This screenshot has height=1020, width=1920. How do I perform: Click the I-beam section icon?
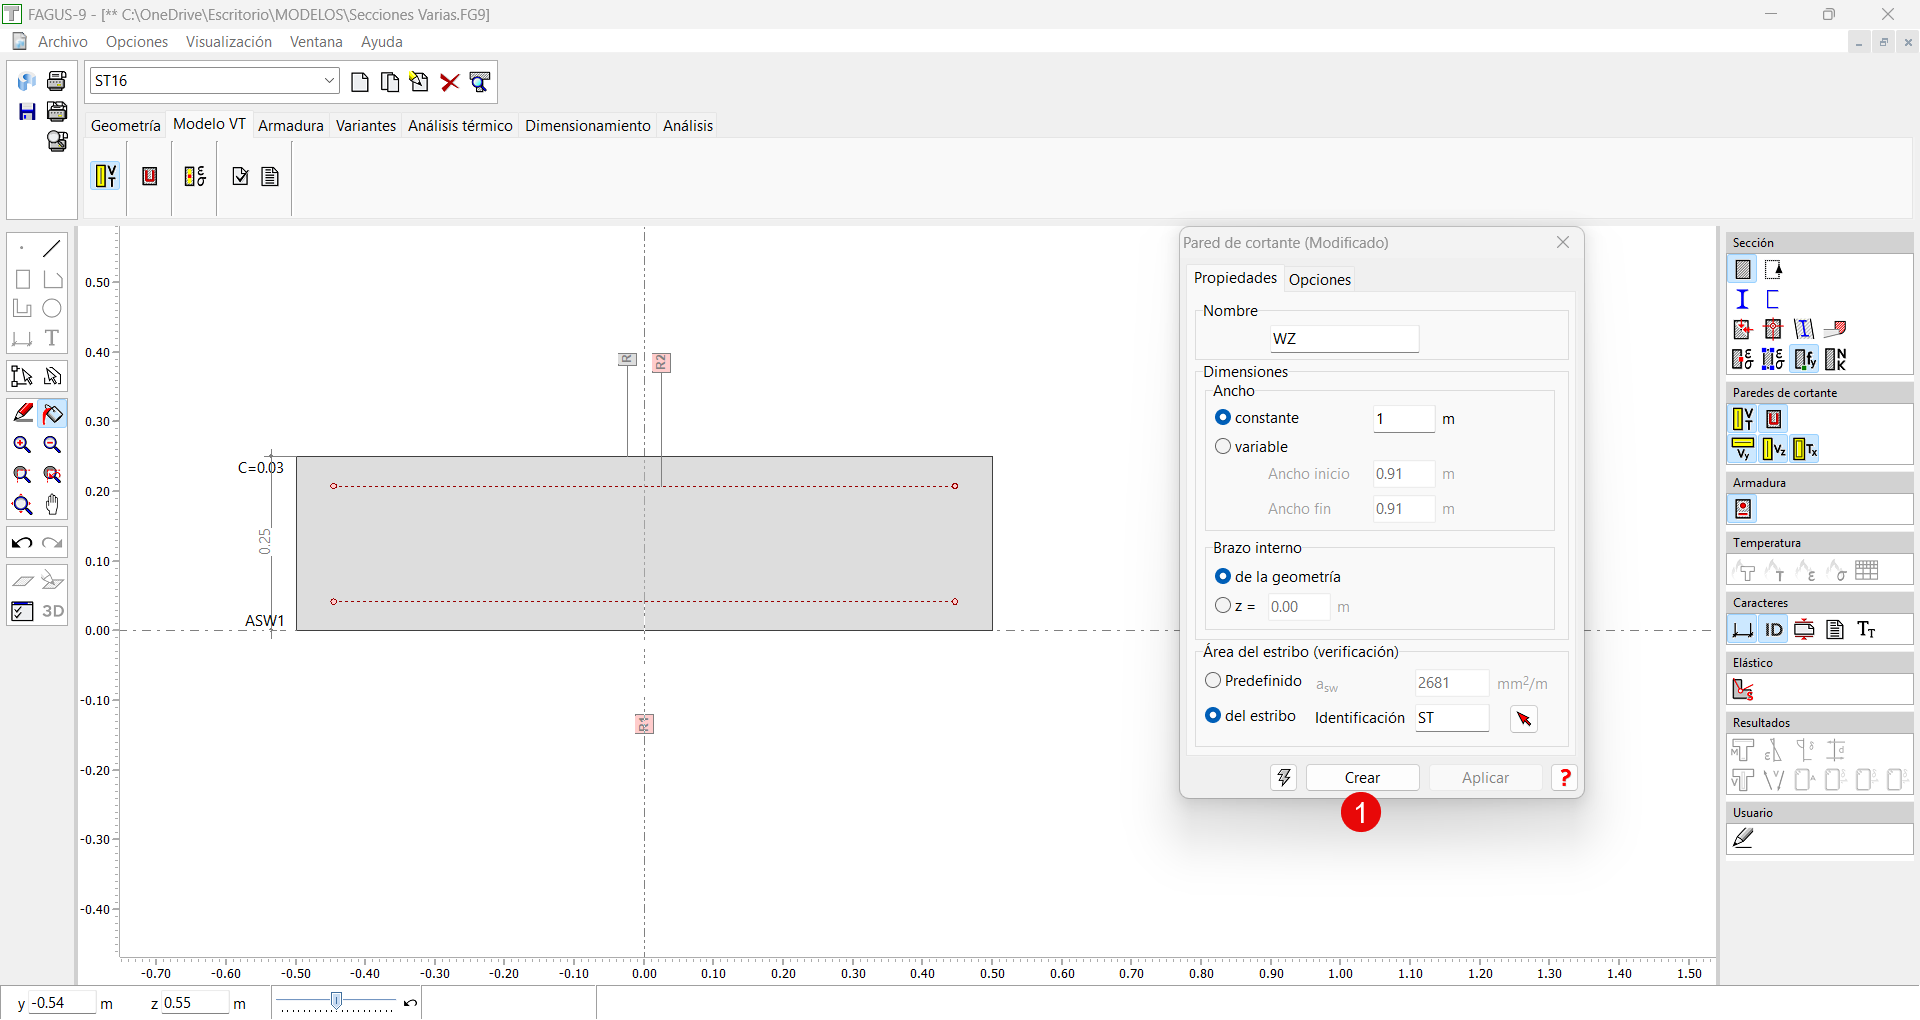point(1742,299)
